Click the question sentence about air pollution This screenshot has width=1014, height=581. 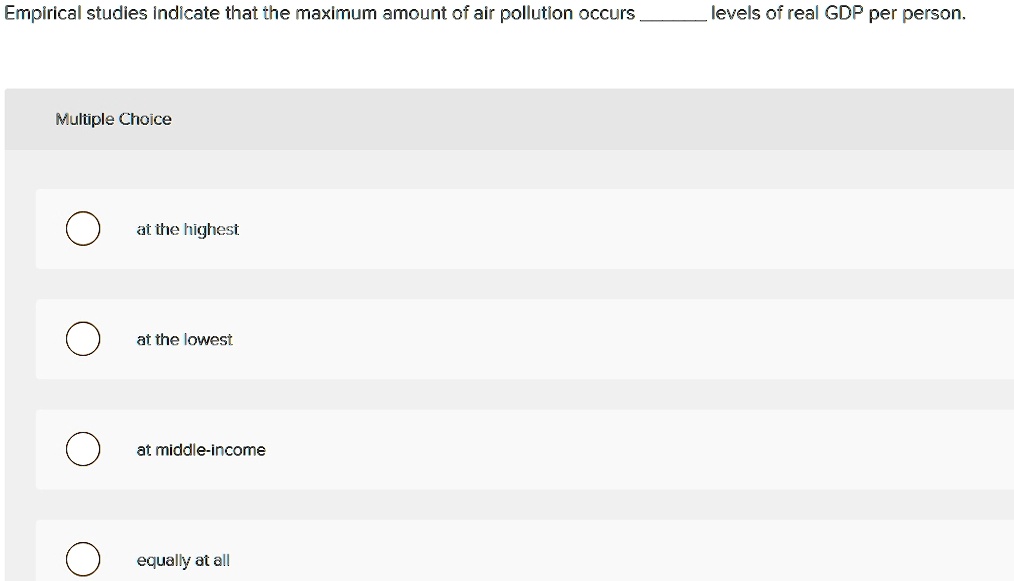pyautogui.click(x=484, y=13)
